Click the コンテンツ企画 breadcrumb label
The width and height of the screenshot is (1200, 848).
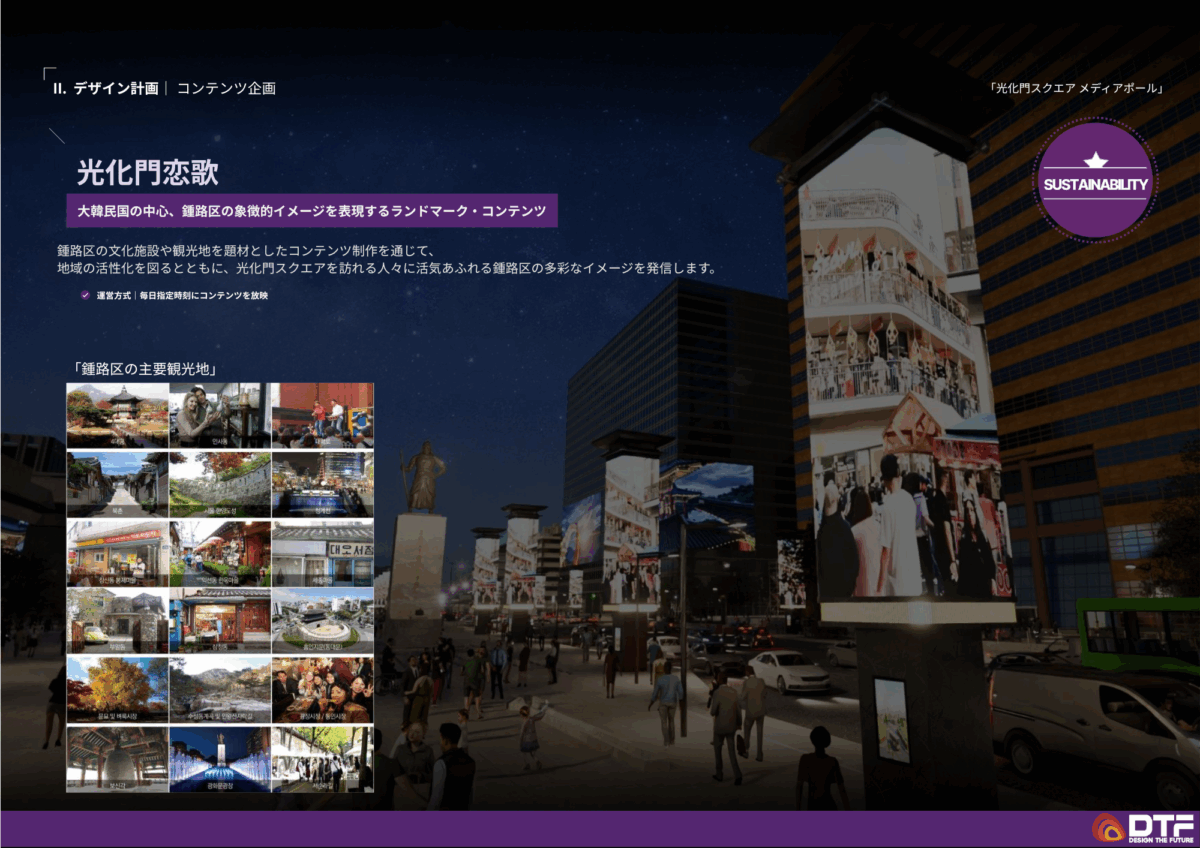[226, 88]
